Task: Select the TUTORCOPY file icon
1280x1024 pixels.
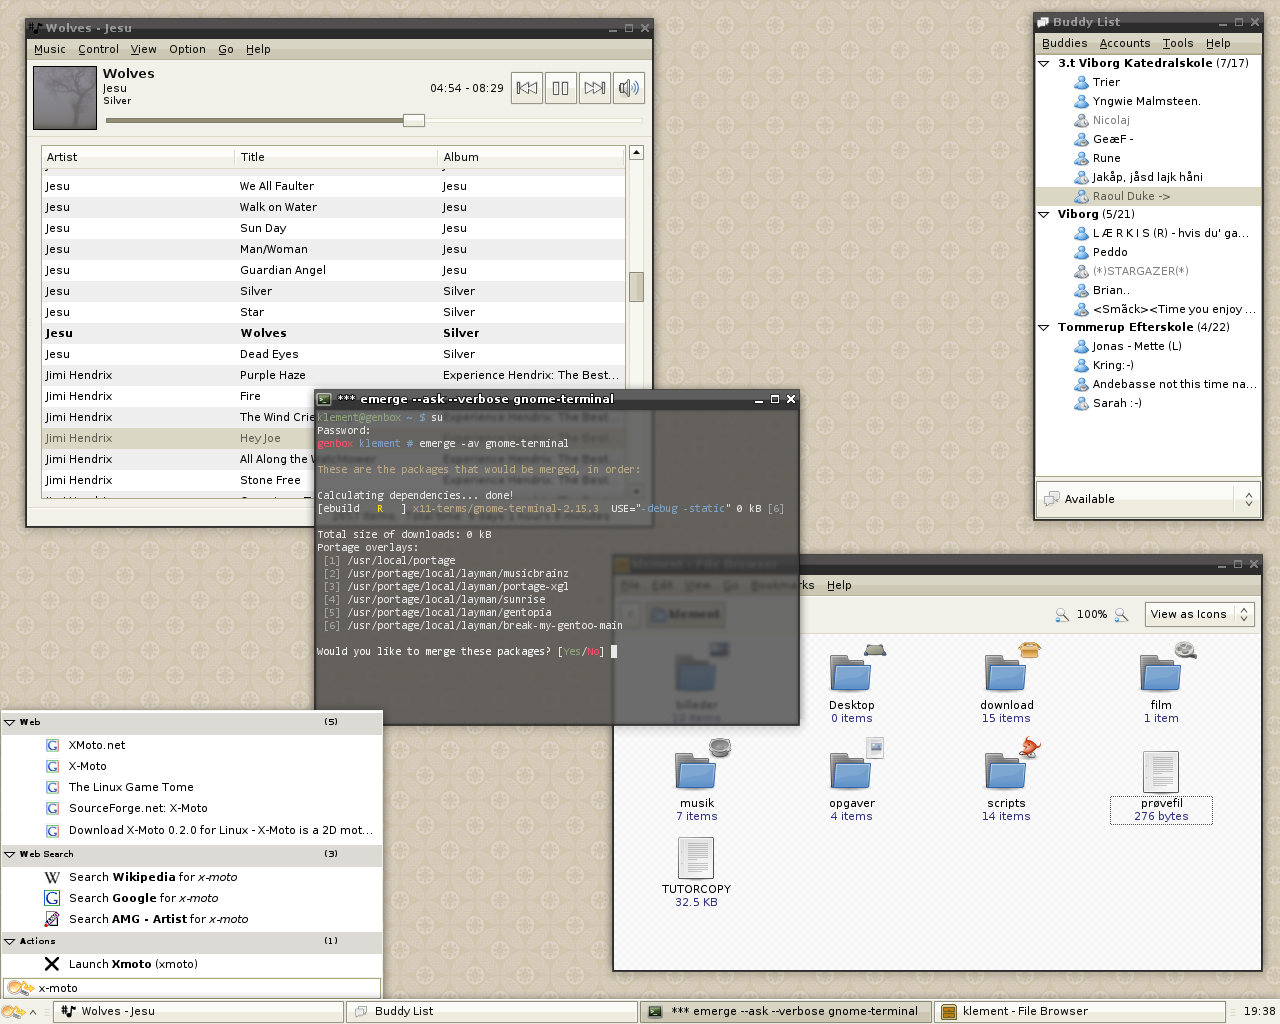Action: point(696,858)
